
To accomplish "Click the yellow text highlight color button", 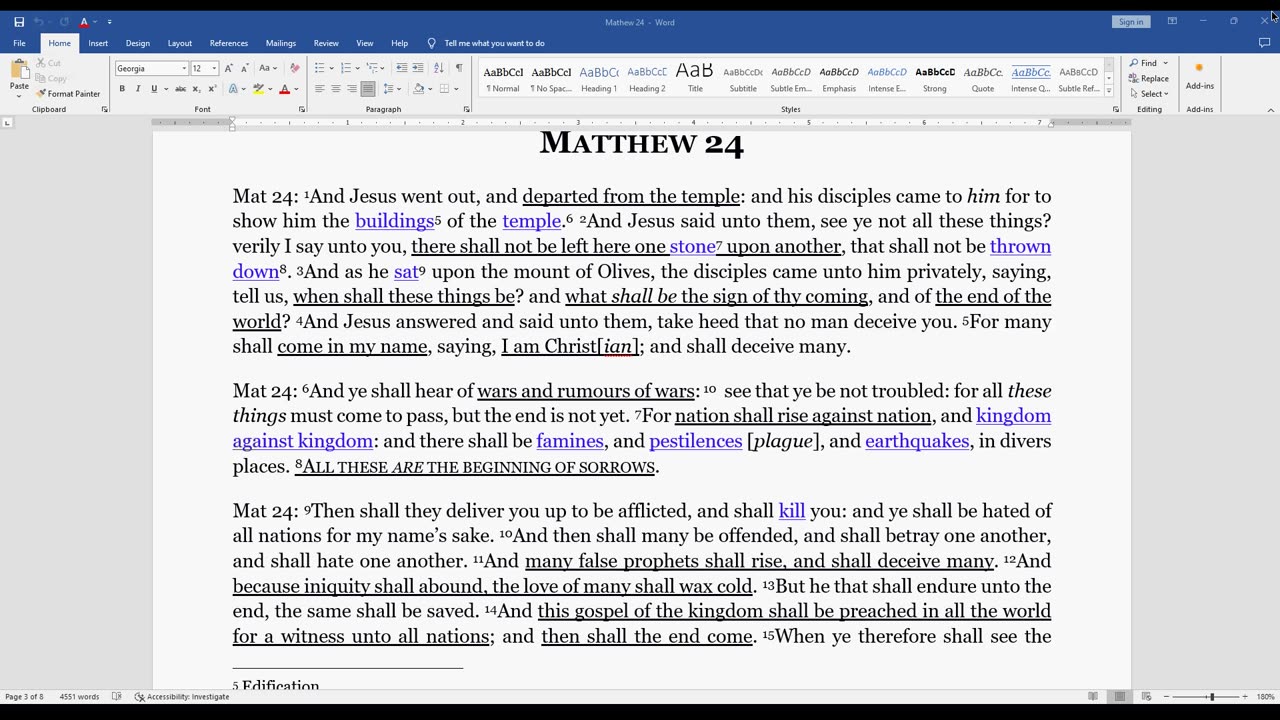I will click(x=258, y=89).
